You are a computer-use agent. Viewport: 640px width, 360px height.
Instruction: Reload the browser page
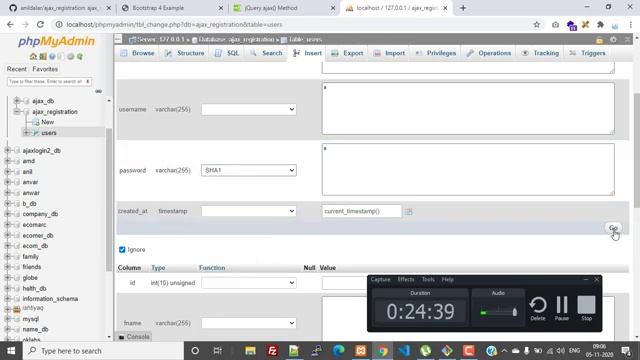tap(40, 24)
